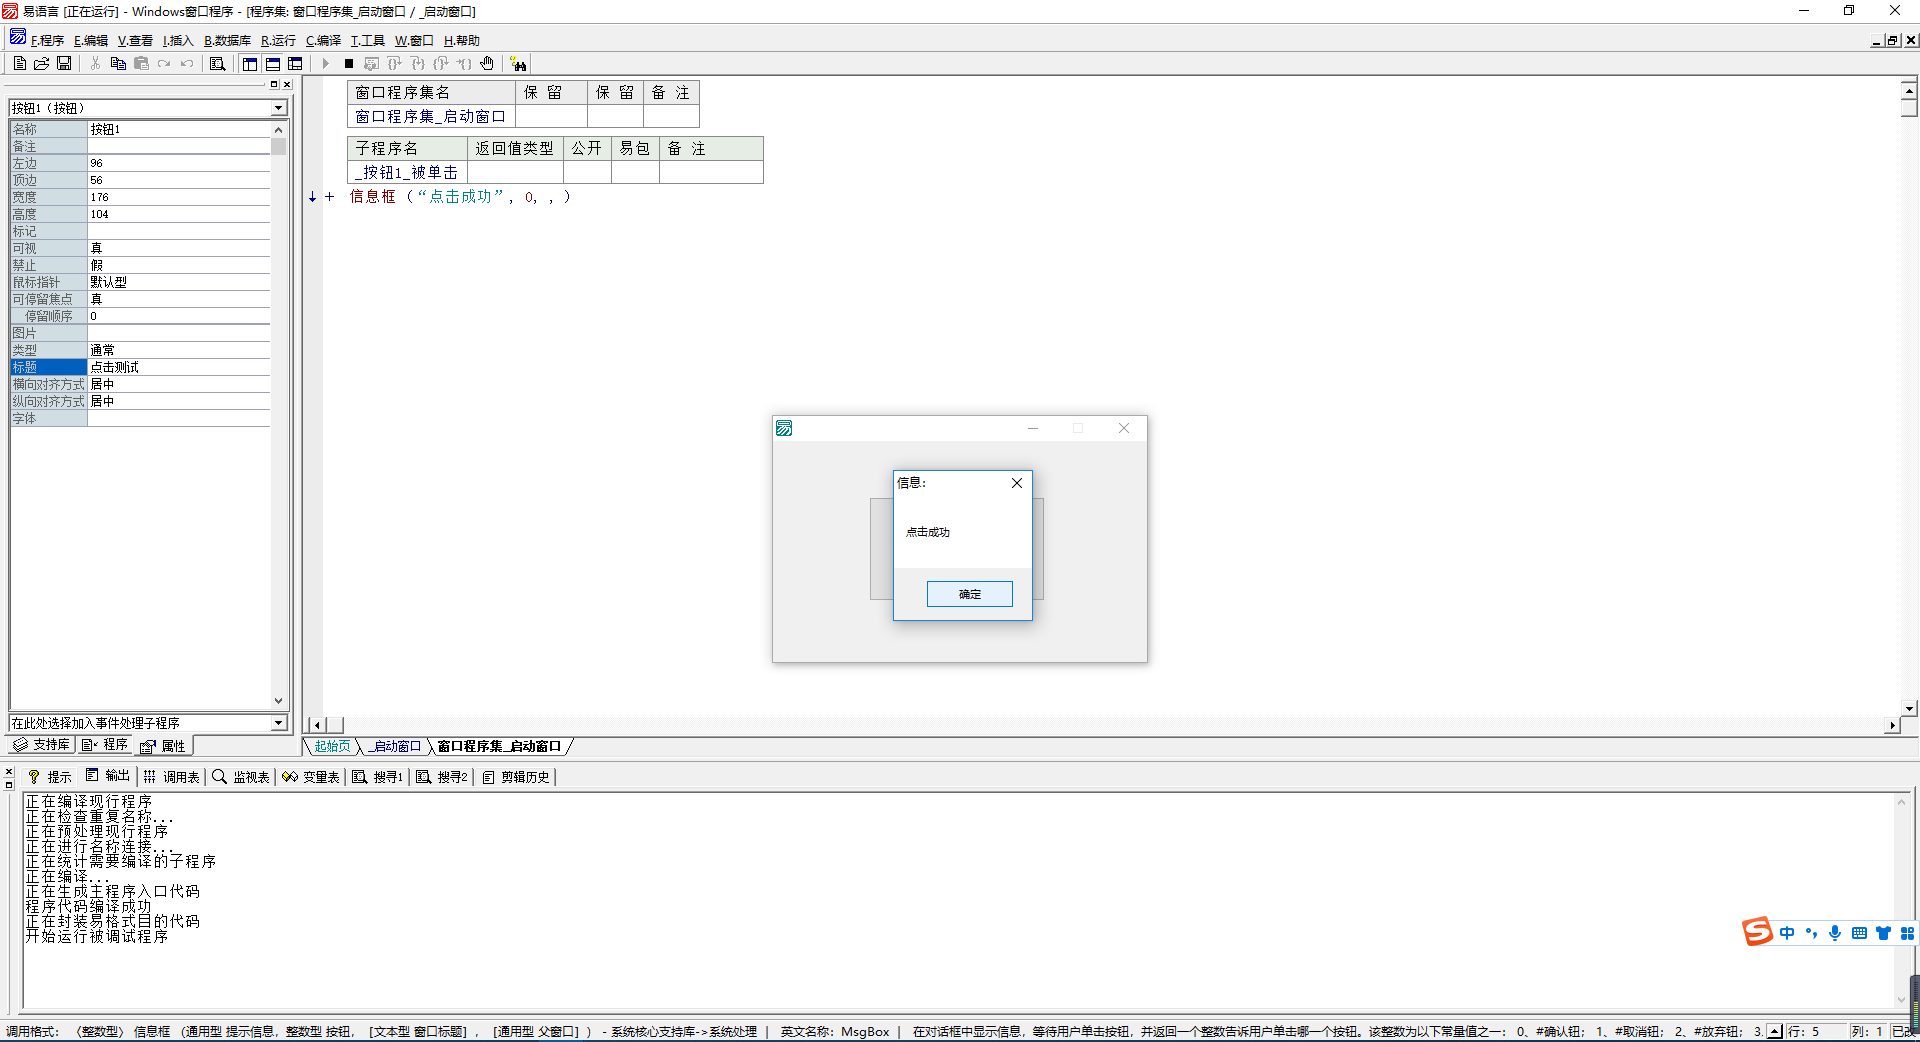Click the Save toolbar icon
Screen dimensions: 1920x1042
click(64, 63)
